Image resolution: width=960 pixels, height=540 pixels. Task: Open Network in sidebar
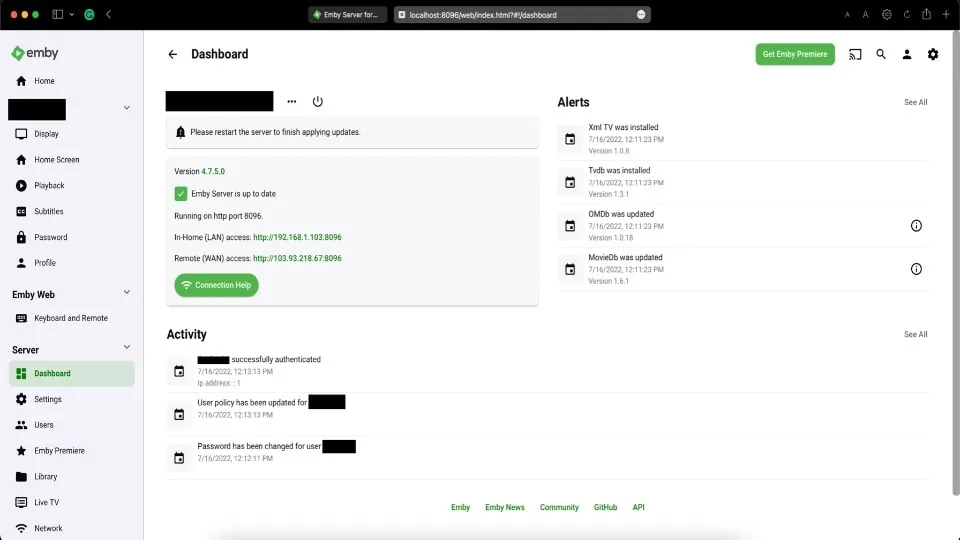pos(72,528)
